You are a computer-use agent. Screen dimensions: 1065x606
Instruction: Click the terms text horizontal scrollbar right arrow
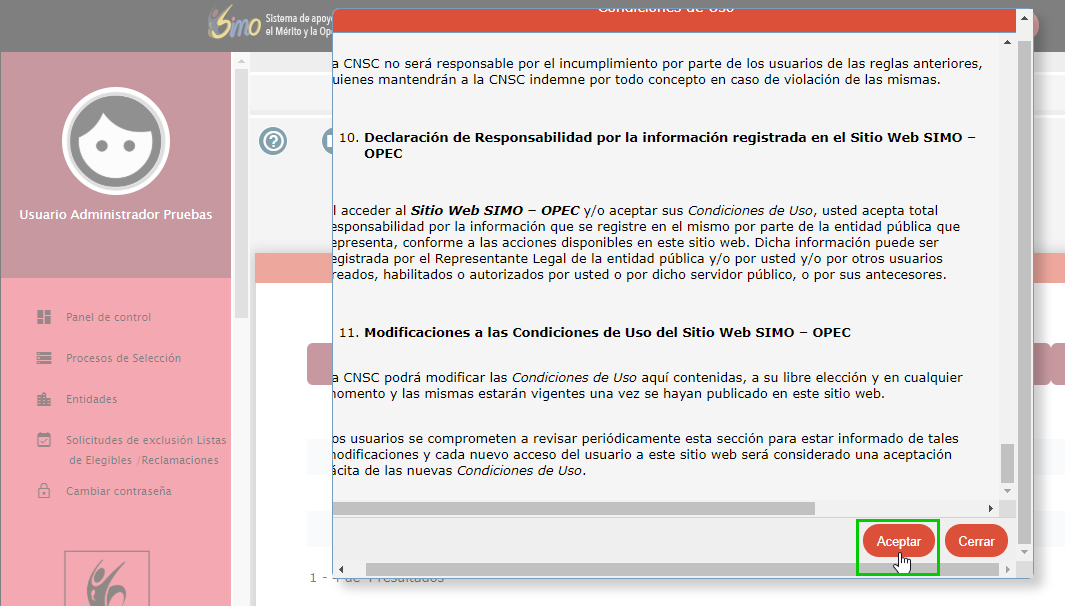[x=991, y=509]
